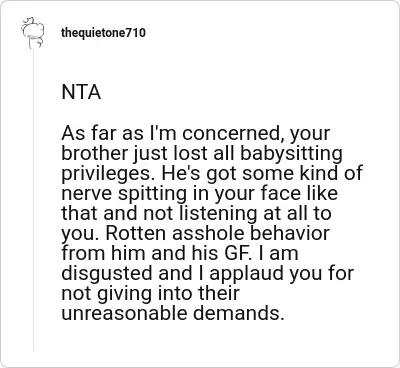Screen dimensions: 400x368
Task: Click the word "babysitting" in the comment
Action: click(291, 154)
